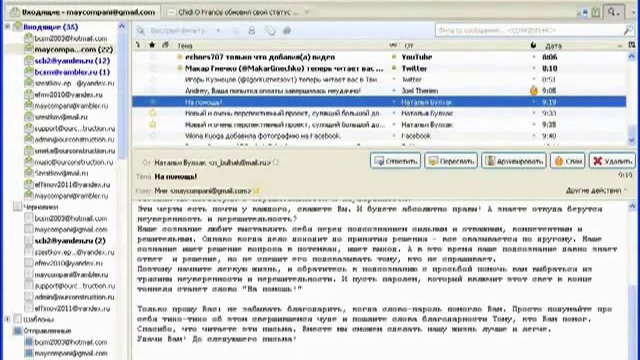The image size is (640, 360).
Task: Click the Удалить delete button
Action: [612, 161]
